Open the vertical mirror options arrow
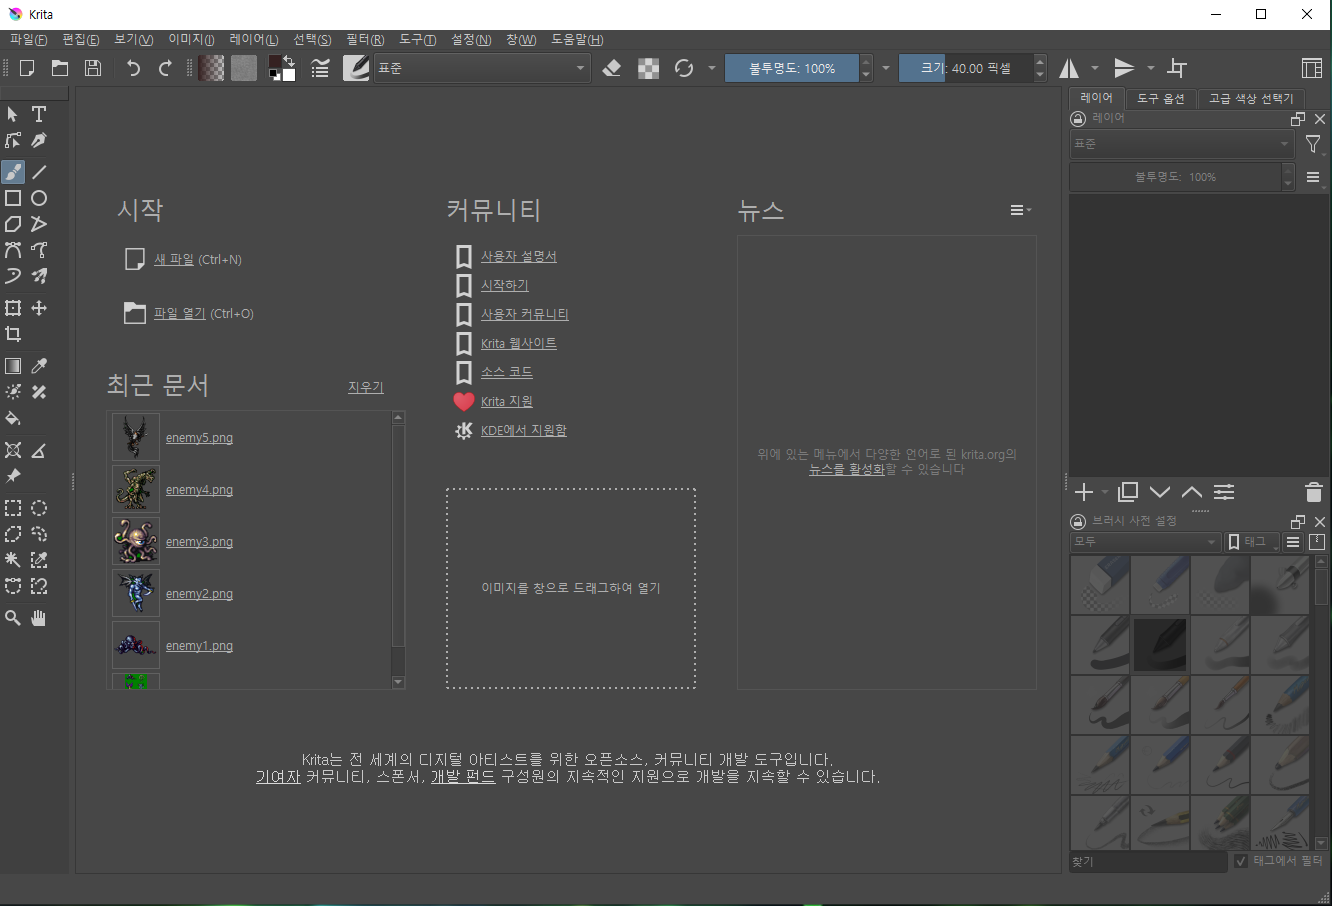1332x906 pixels. (x=1151, y=68)
